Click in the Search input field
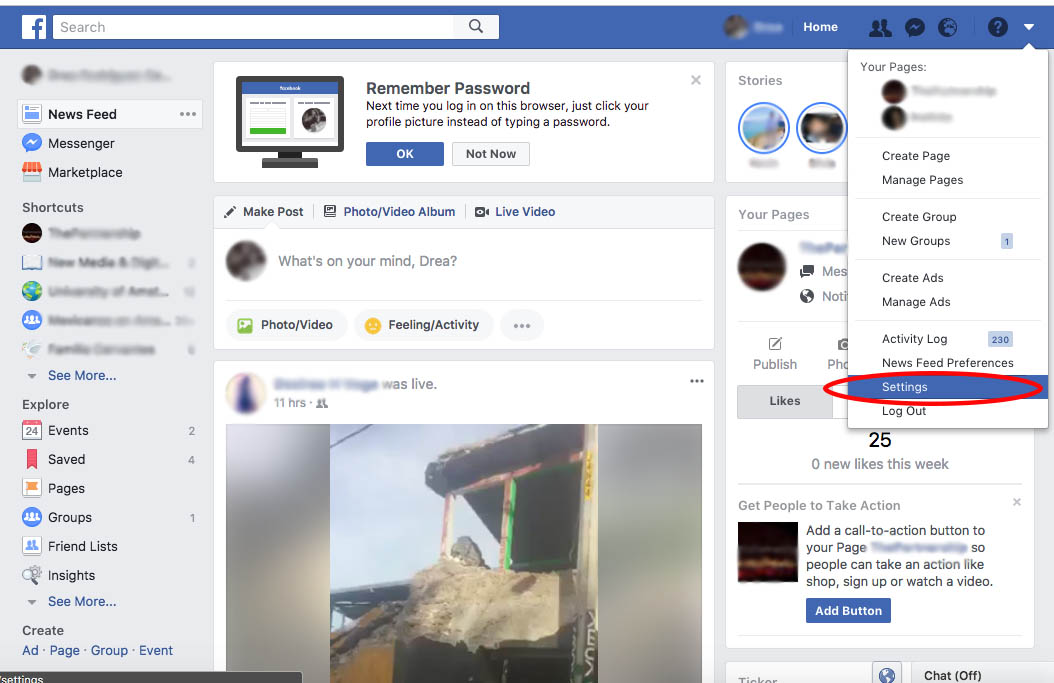The width and height of the screenshot is (1054, 683). tap(253, 27)
